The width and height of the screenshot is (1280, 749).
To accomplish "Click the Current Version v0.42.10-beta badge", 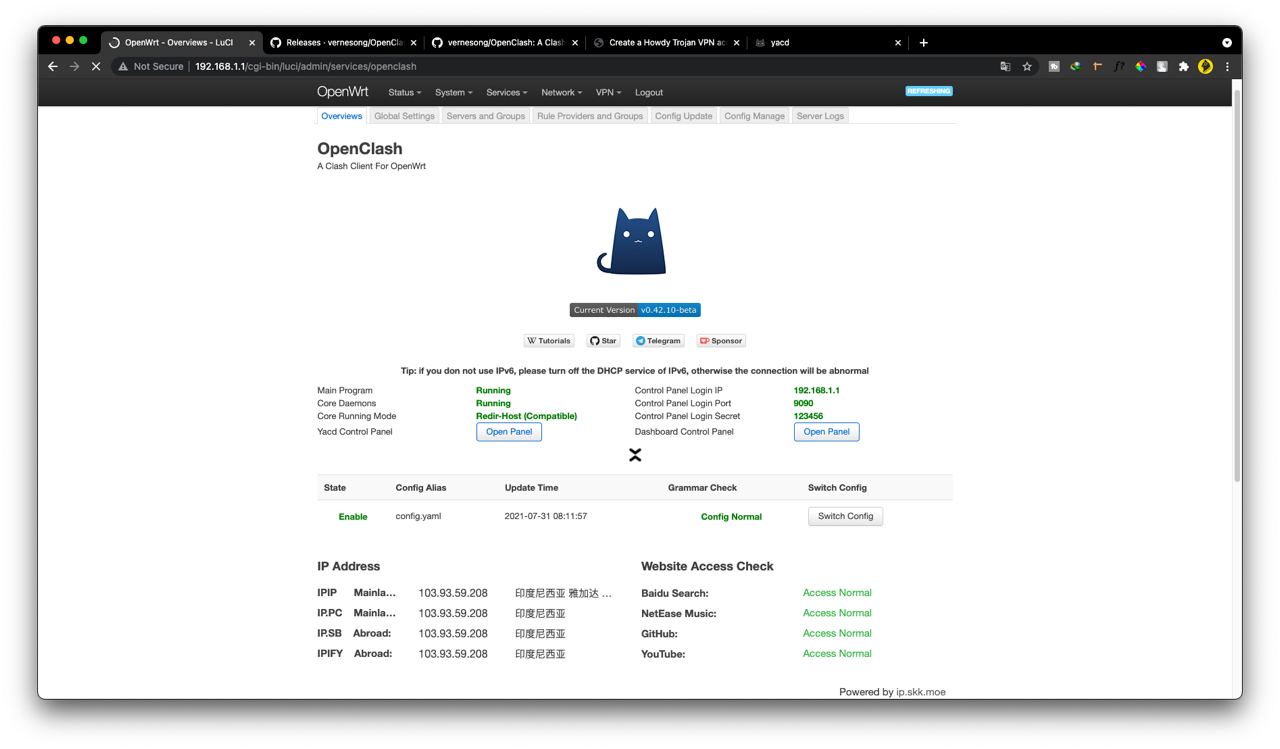I will pyautogui.click(x=635, y=310).
